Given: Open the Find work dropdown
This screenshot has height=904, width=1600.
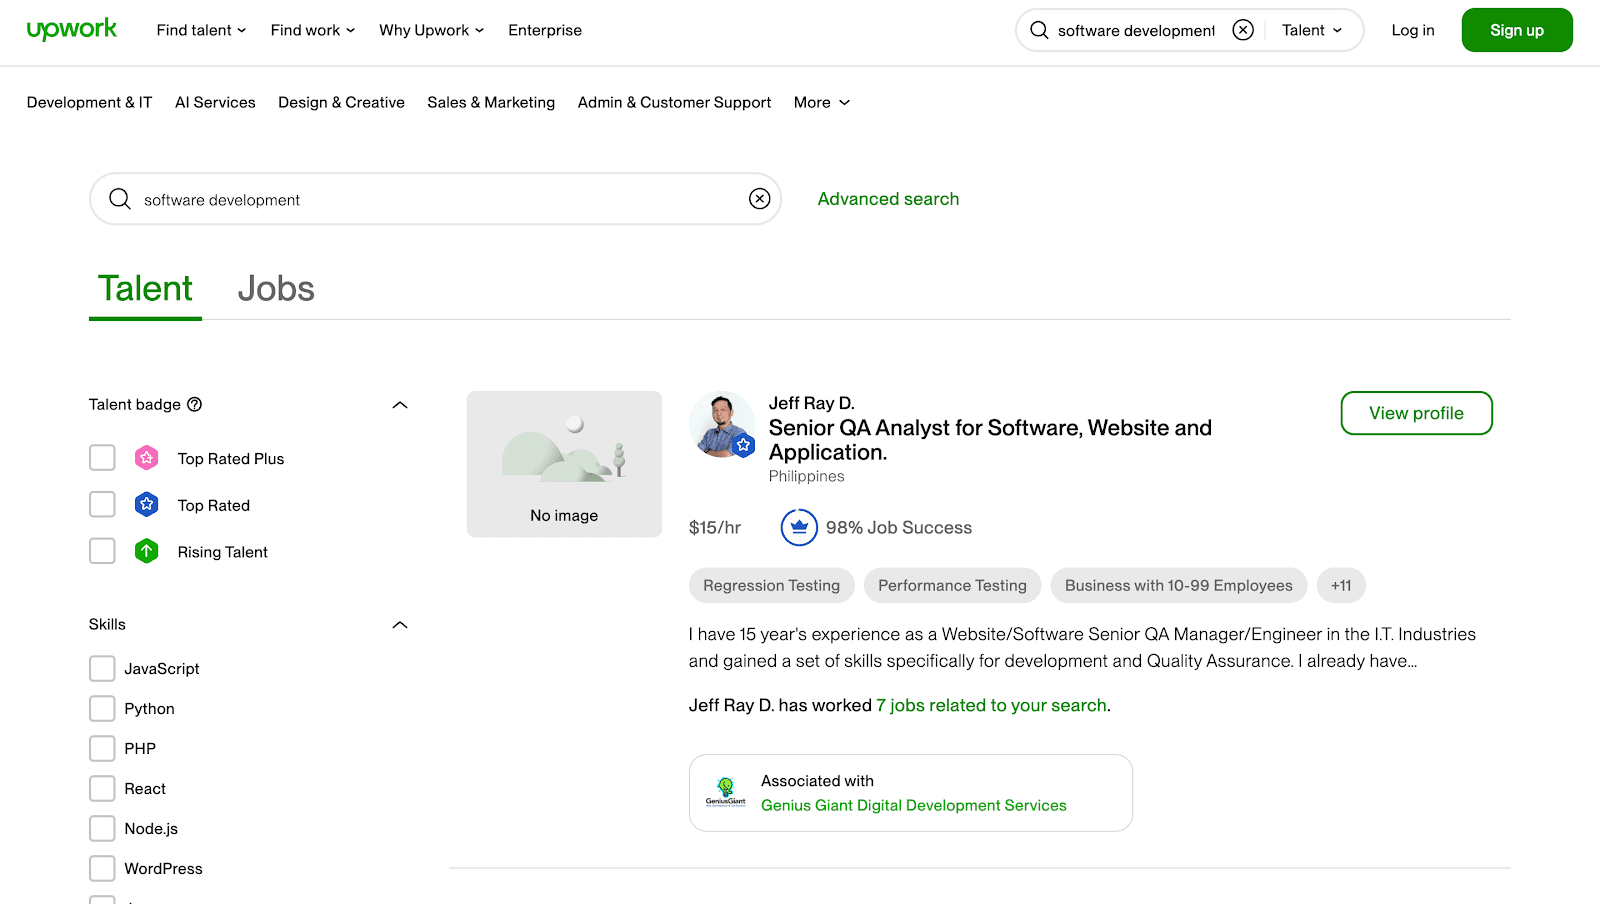Looking at the screenshot, I should tap(311, 30).
